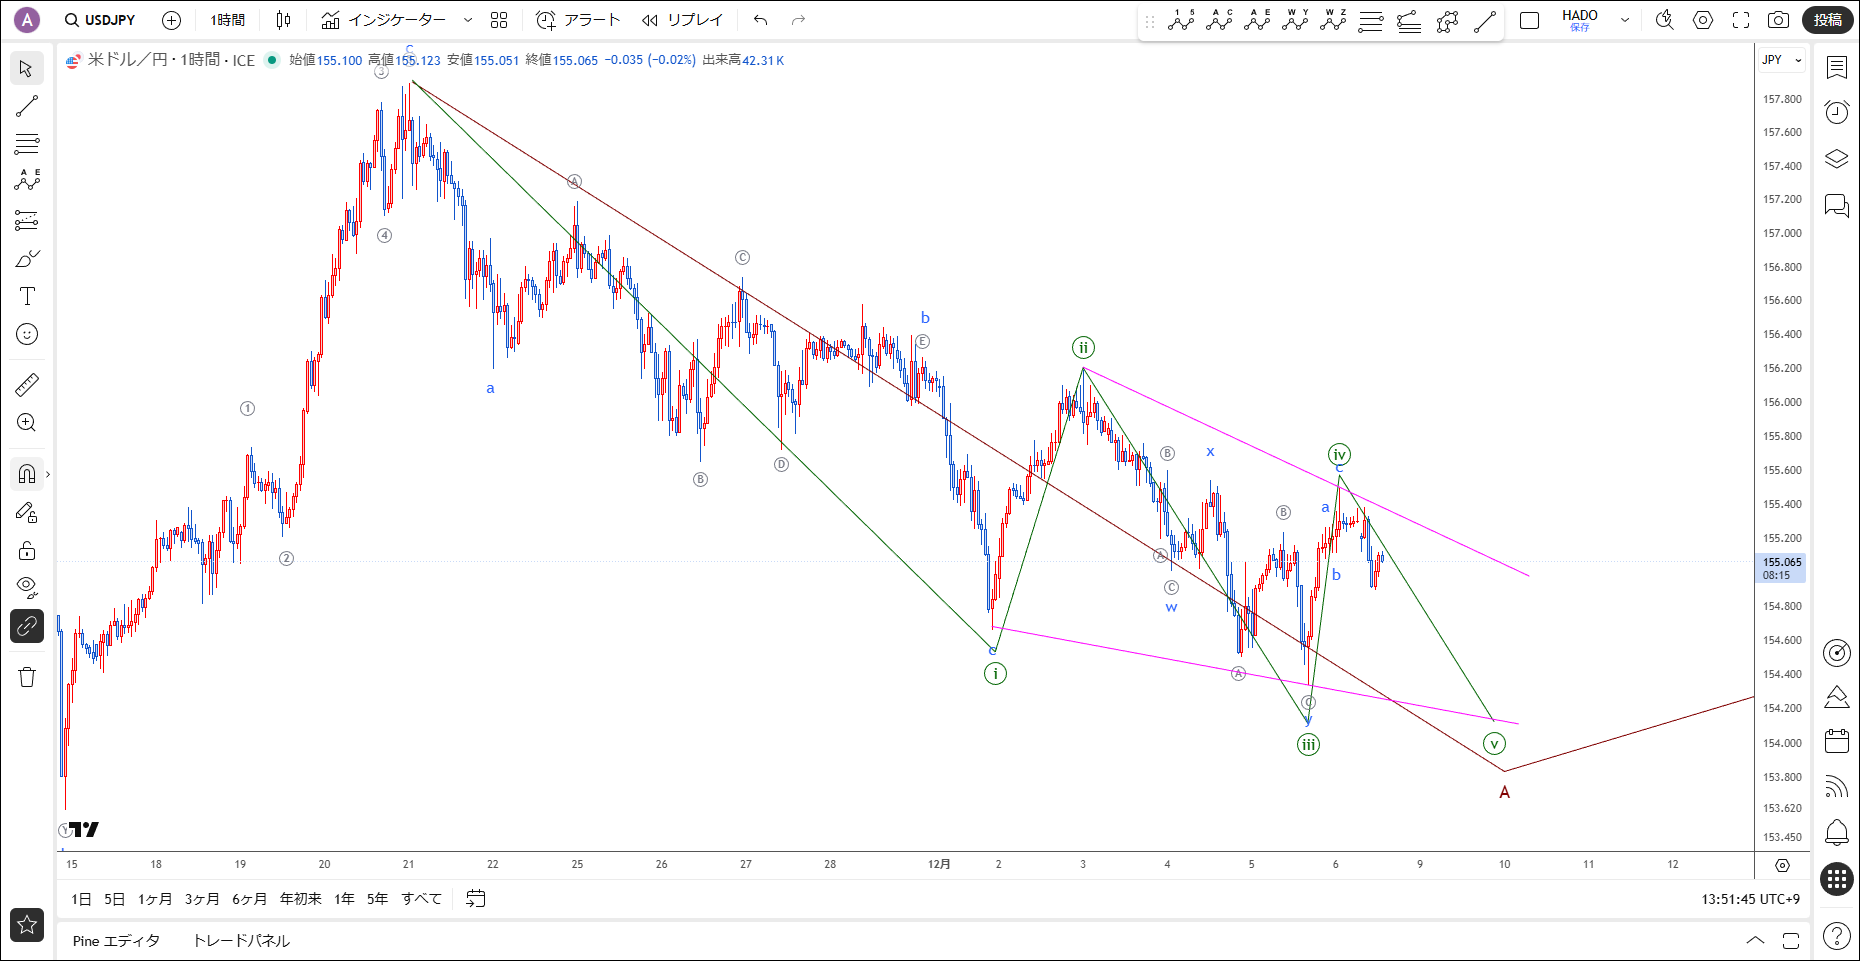
Task: Open the economic calendar panel
Action: [x=1837, y=741]
